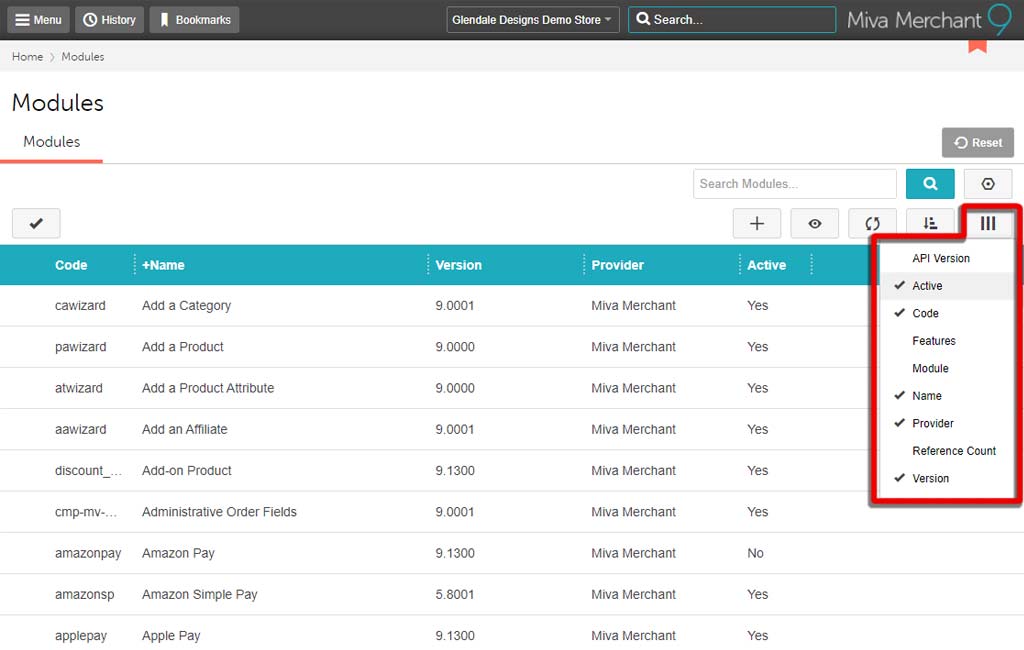The width and height of the screenshot is (1024, 650).
Task: Sort by the Name column header
Action: tap(163, 265)
